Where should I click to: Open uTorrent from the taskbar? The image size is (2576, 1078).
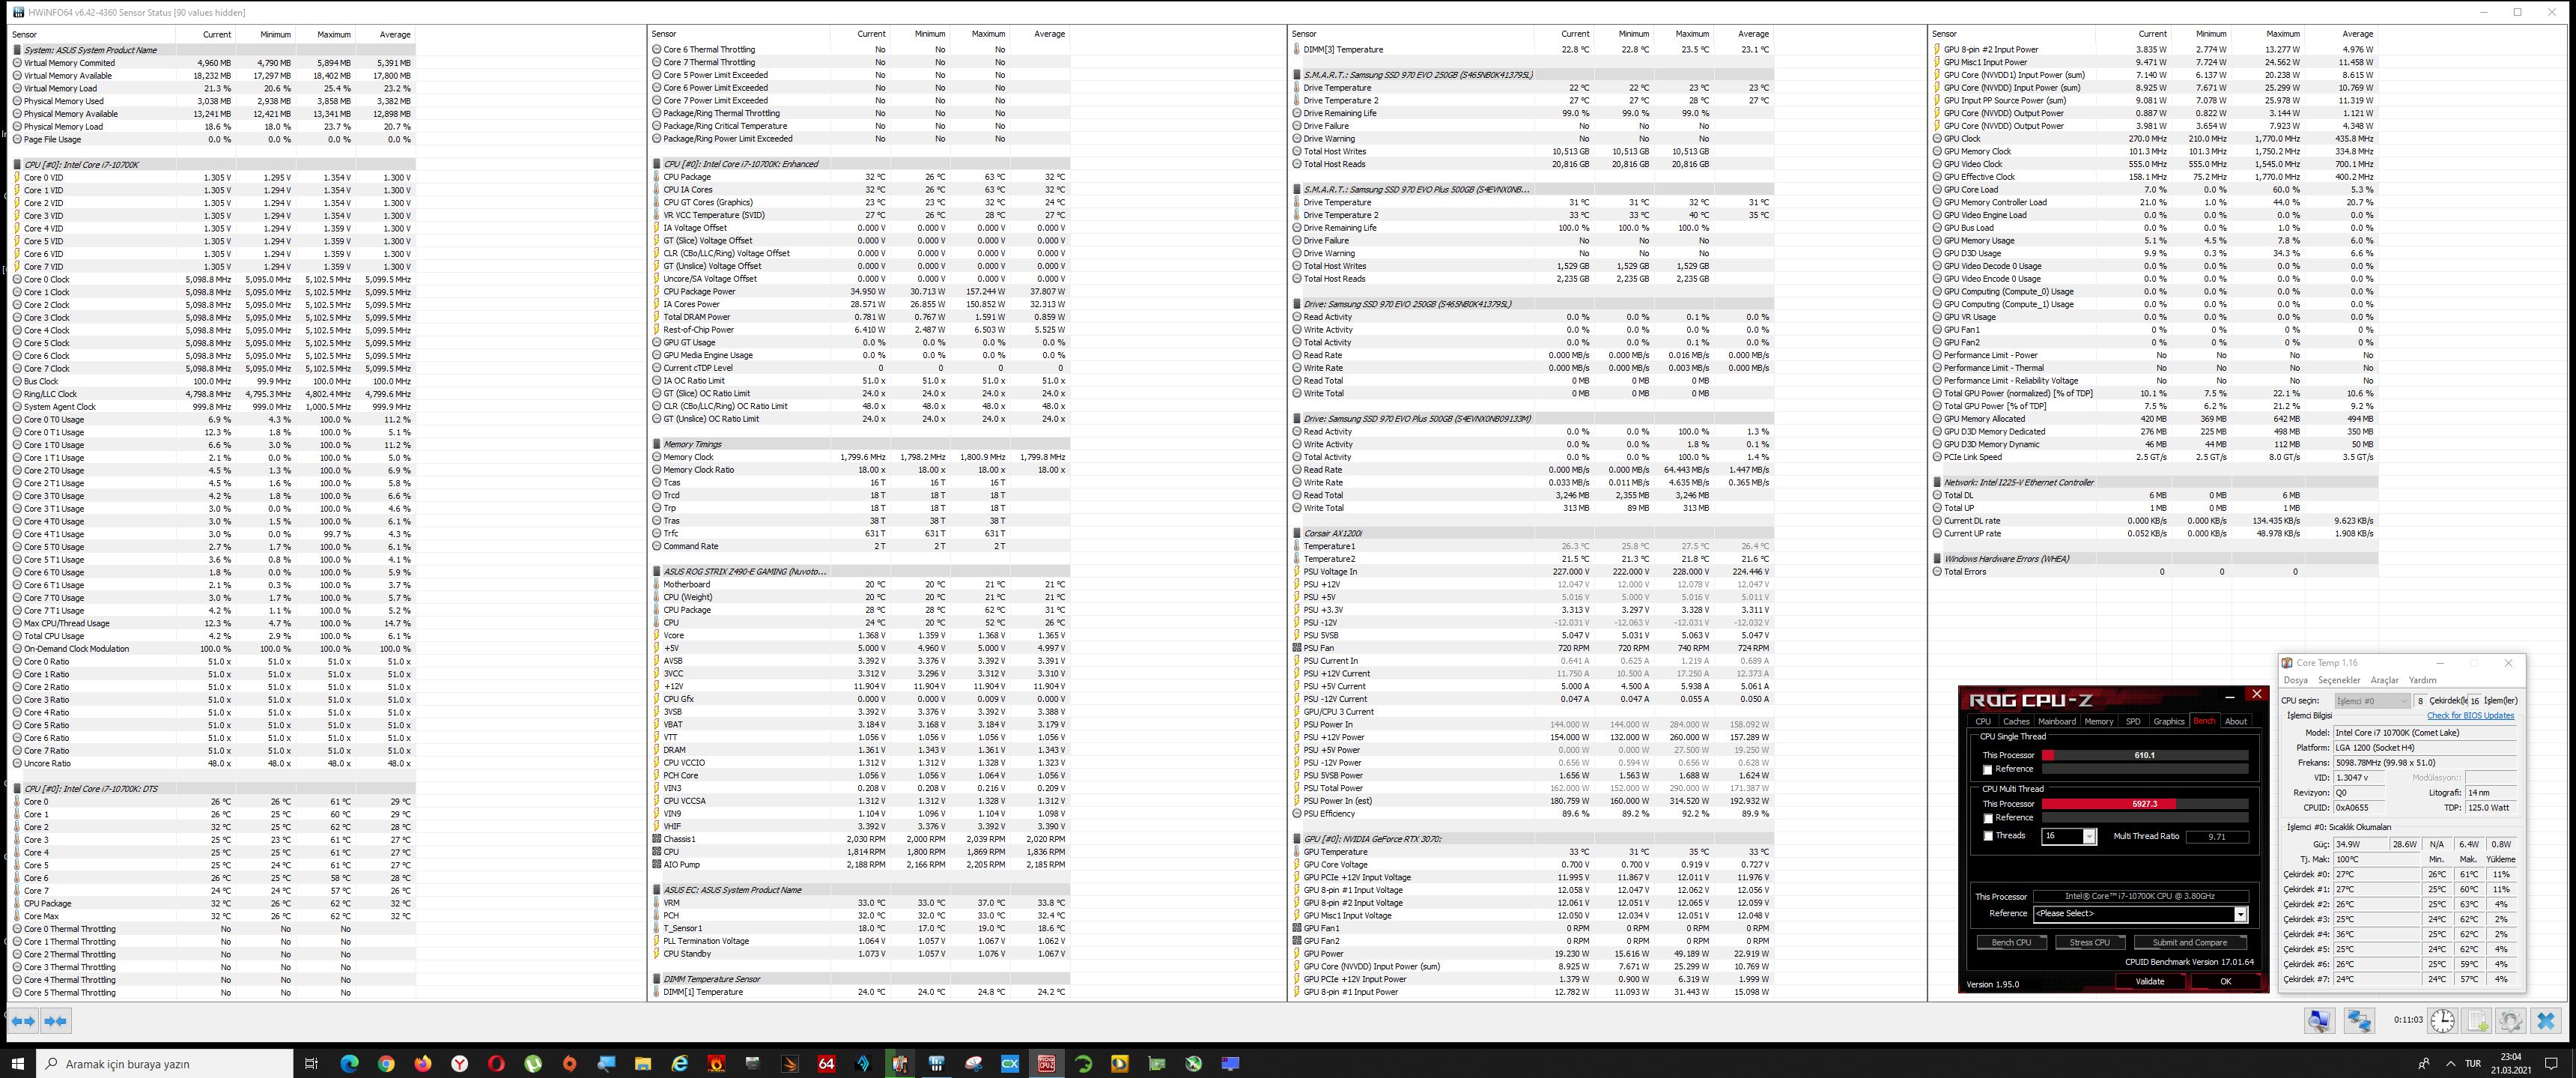533,1064
